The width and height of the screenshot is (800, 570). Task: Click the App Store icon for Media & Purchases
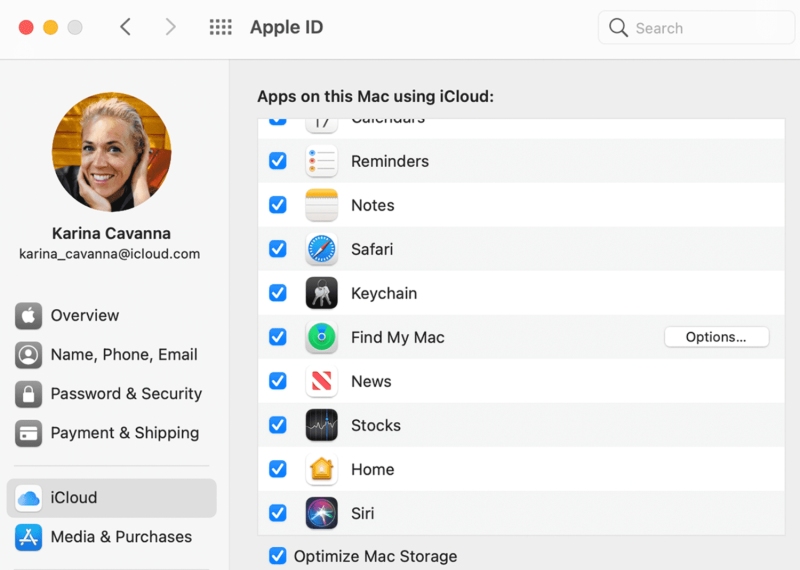click(29, 537)
